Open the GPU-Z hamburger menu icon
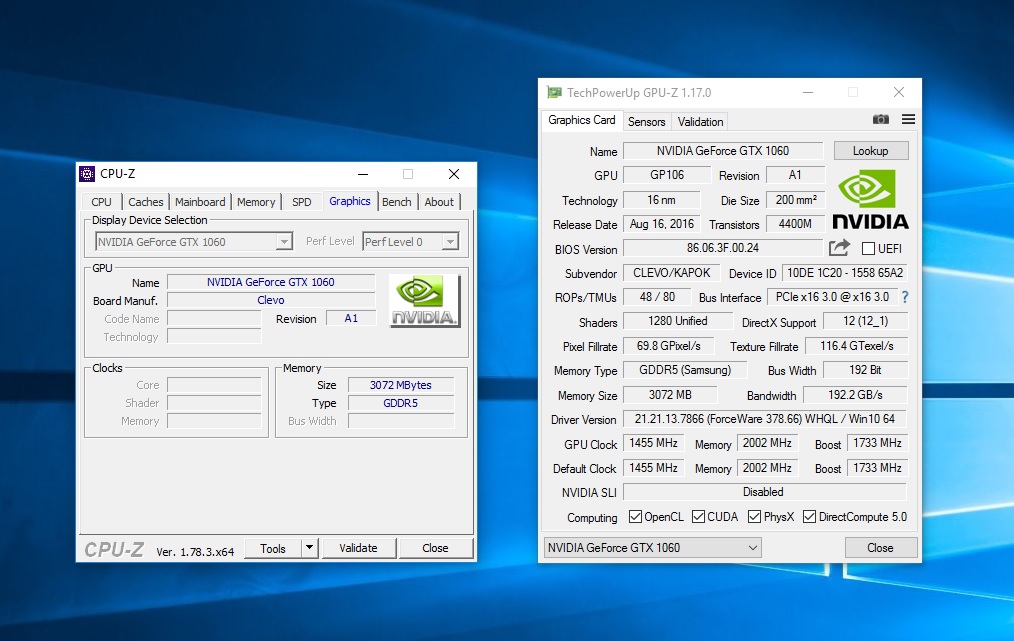The height and width of the screenshot is (641, 1014). (909, 120)
